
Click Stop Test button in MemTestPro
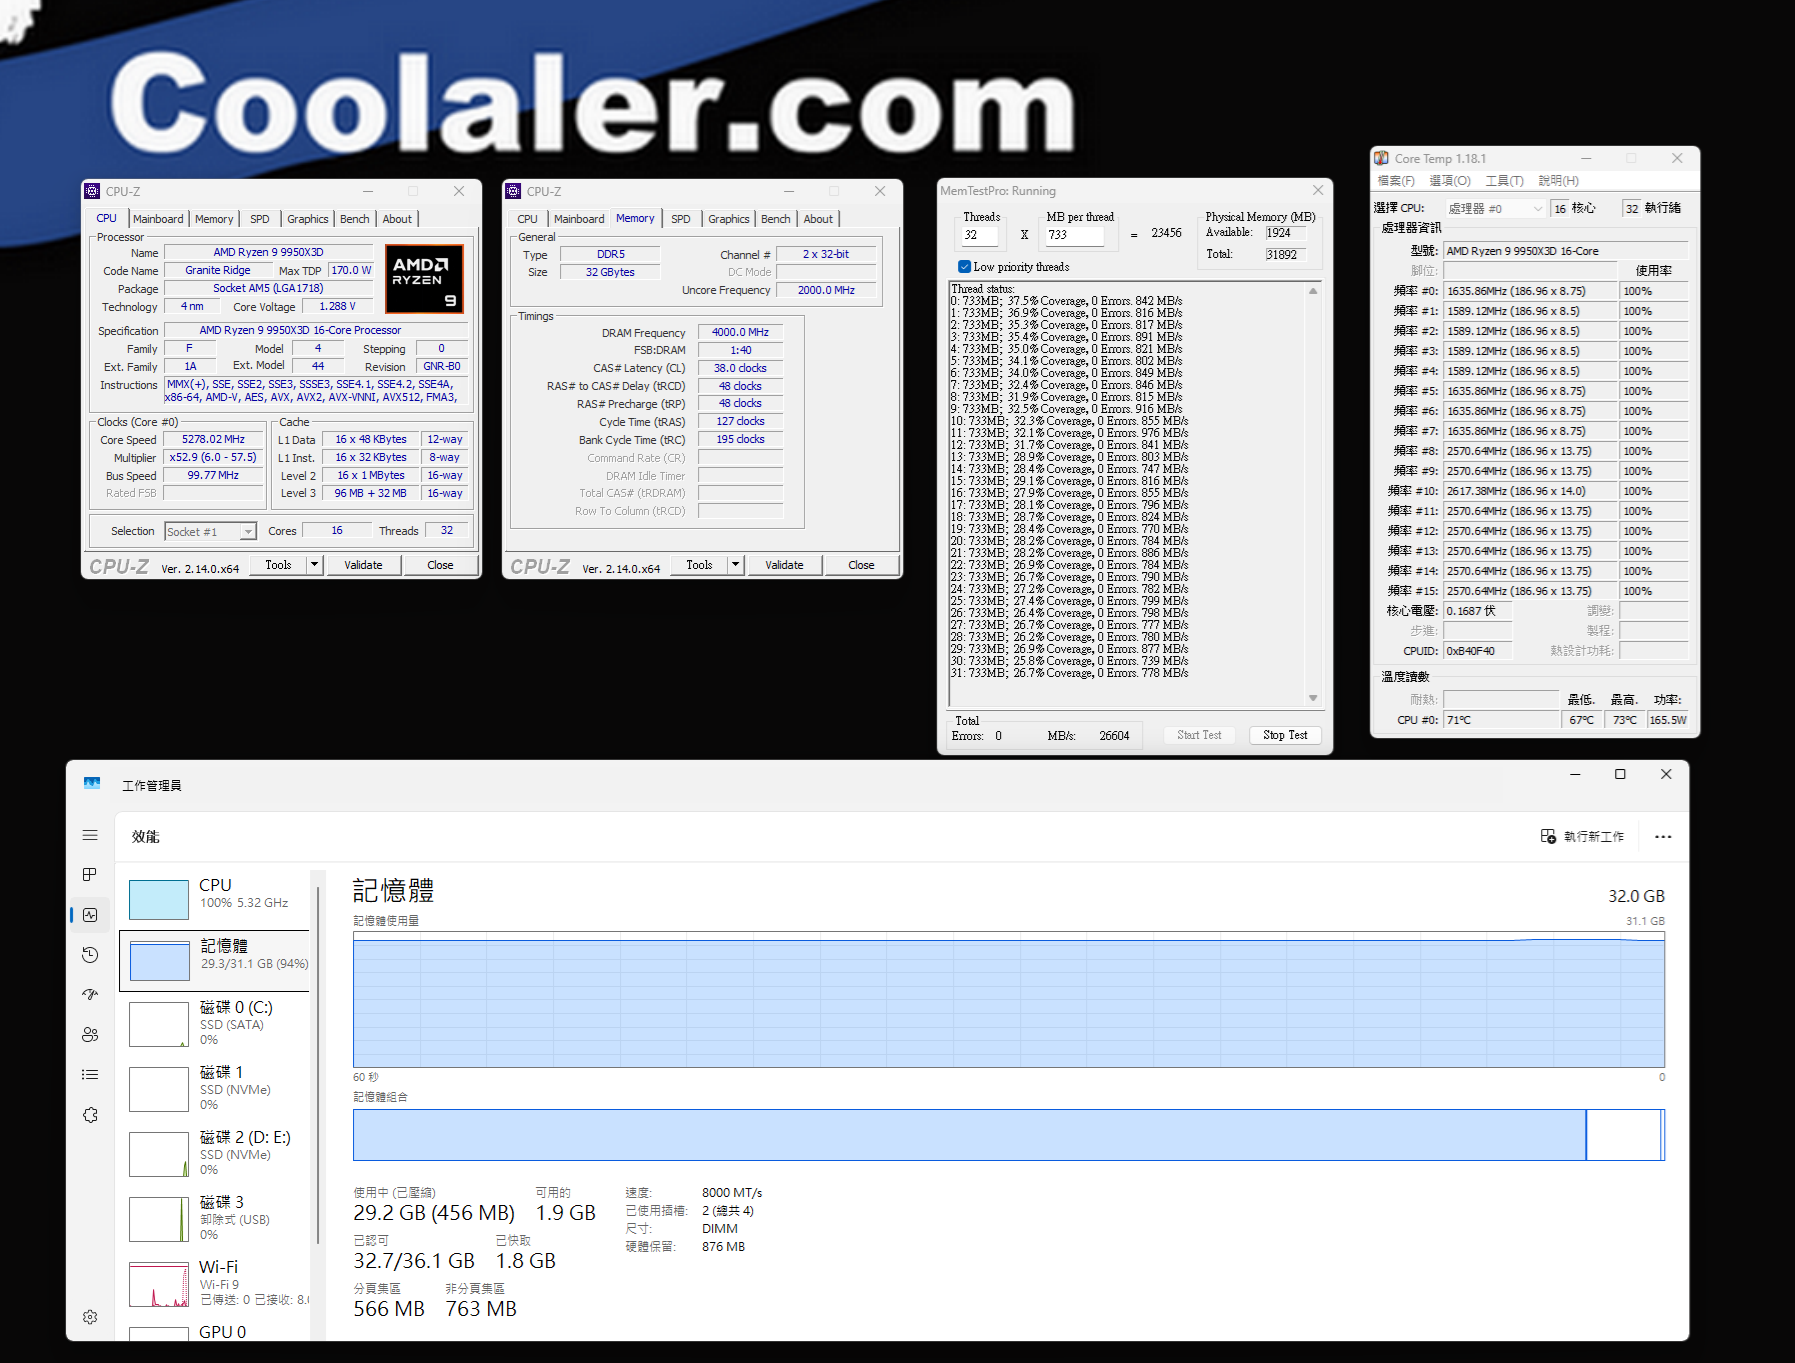pyautogui.click(x=1285, y=735)
